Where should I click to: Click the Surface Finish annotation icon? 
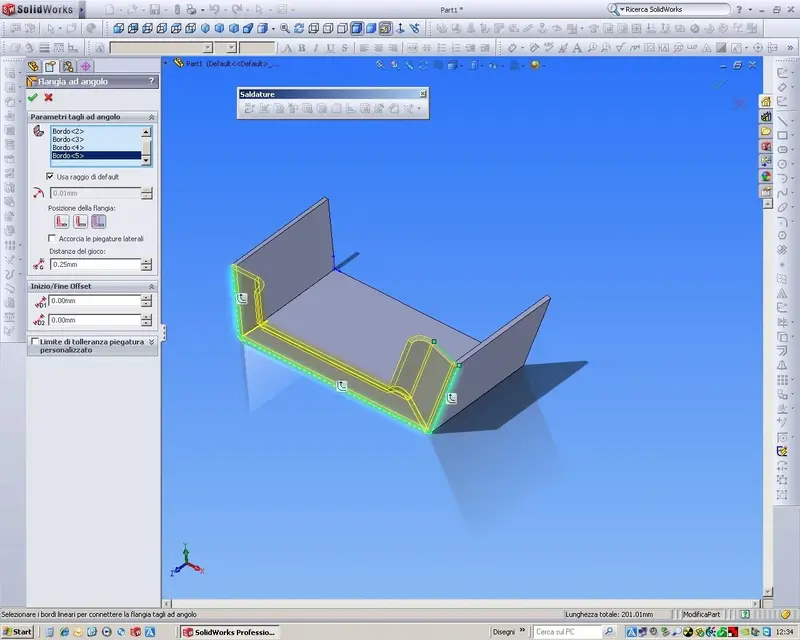coord(620,48)
